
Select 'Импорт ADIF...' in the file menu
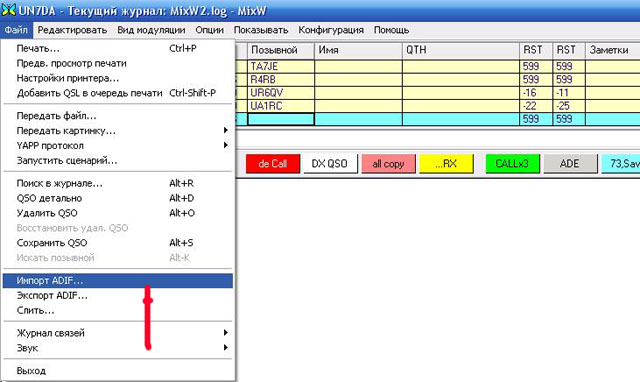tap(118, 281)
